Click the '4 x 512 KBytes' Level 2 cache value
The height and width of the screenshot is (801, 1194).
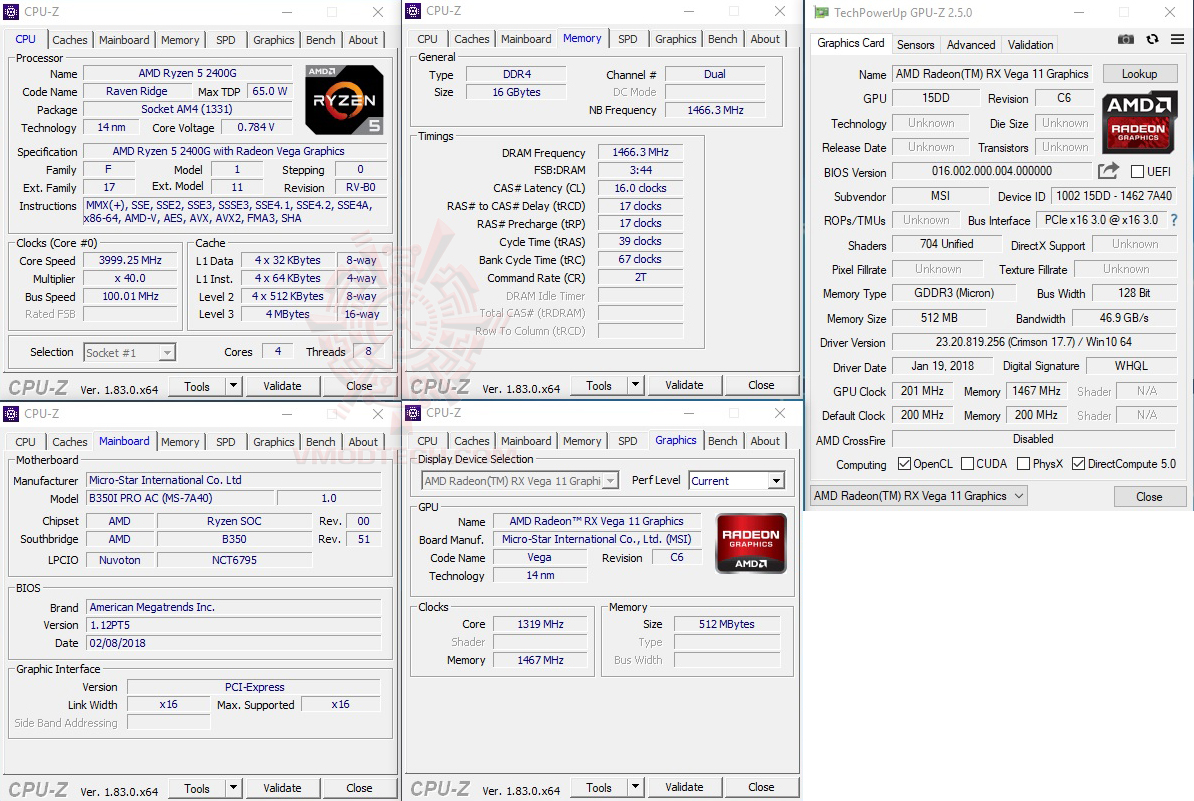(x=288, y=296)
